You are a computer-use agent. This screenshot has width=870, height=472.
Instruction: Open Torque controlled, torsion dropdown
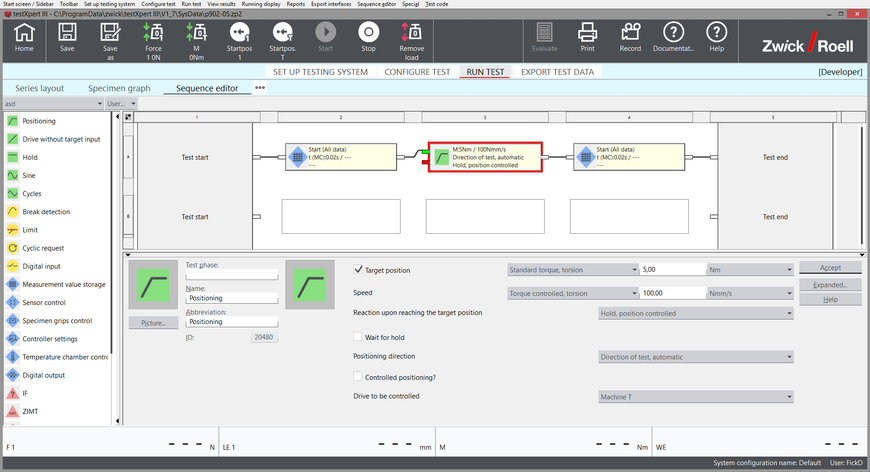pyautogui.click(x=573, y=293)
